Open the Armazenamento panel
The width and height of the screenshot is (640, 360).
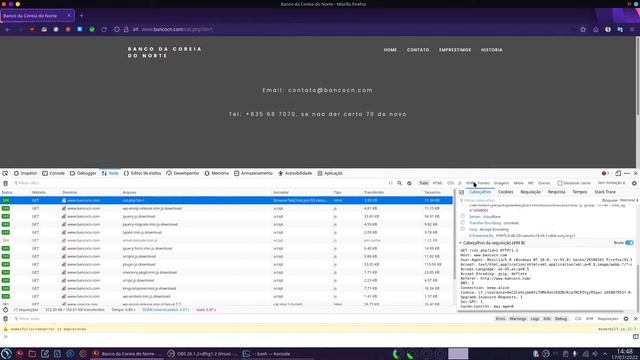[x=253, y=173]
